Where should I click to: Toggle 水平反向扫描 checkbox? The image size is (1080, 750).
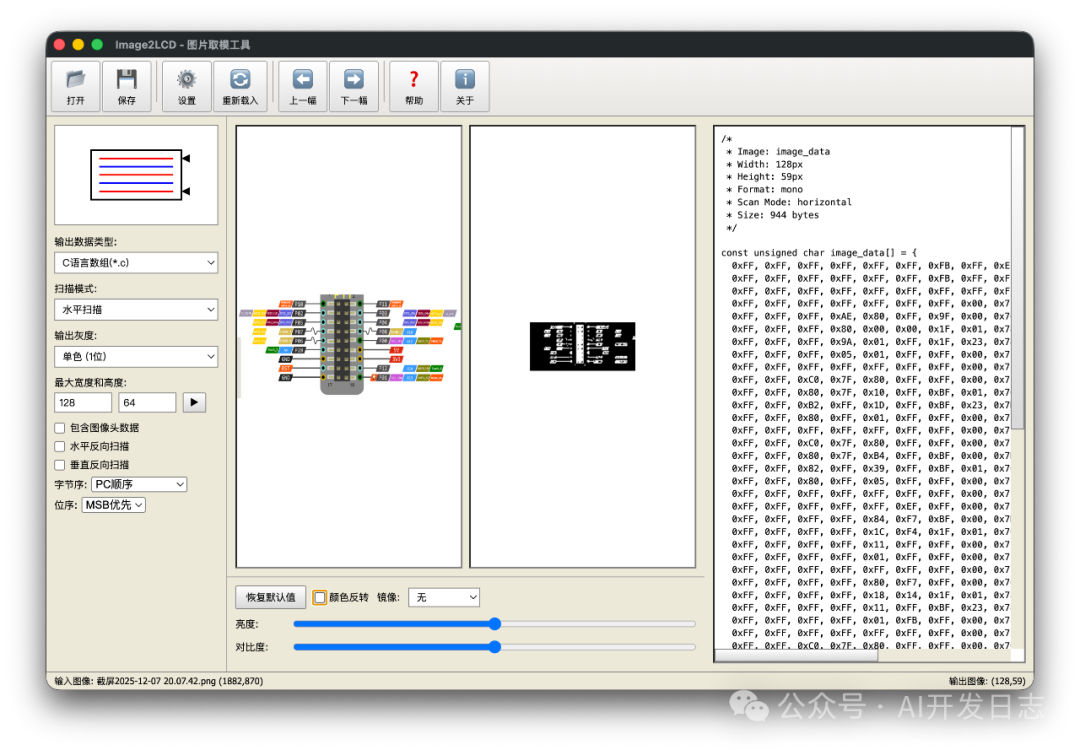coord(60,447)
